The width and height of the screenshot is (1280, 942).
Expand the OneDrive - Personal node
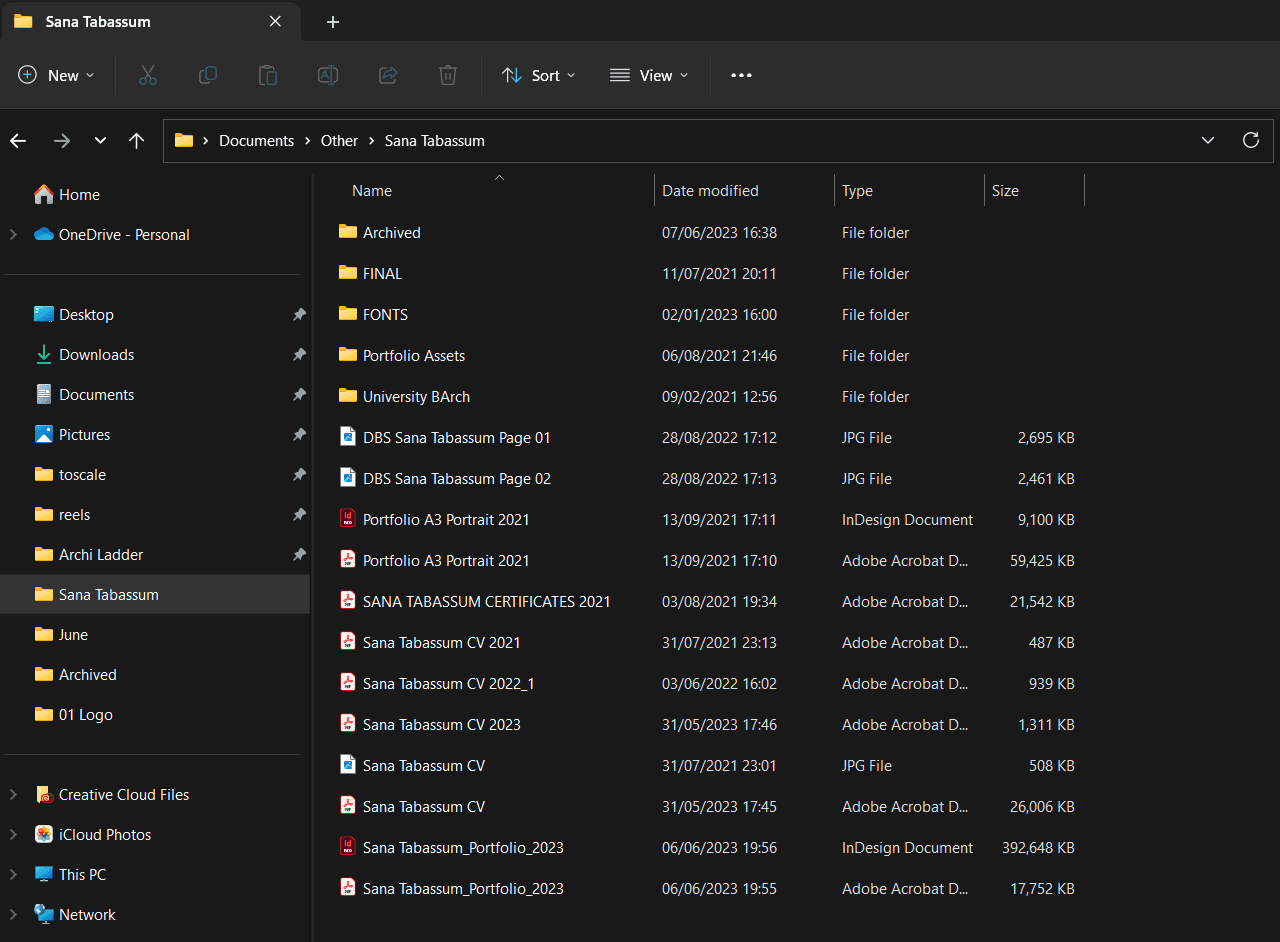(13, 235)
